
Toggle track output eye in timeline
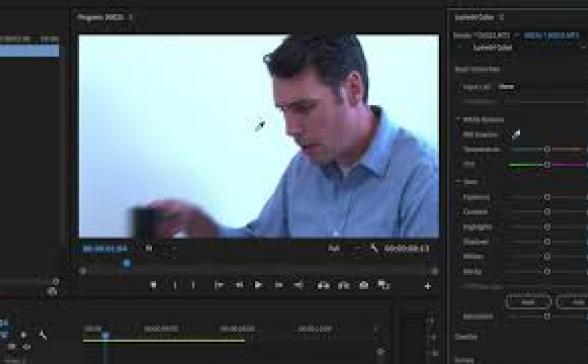26,347
